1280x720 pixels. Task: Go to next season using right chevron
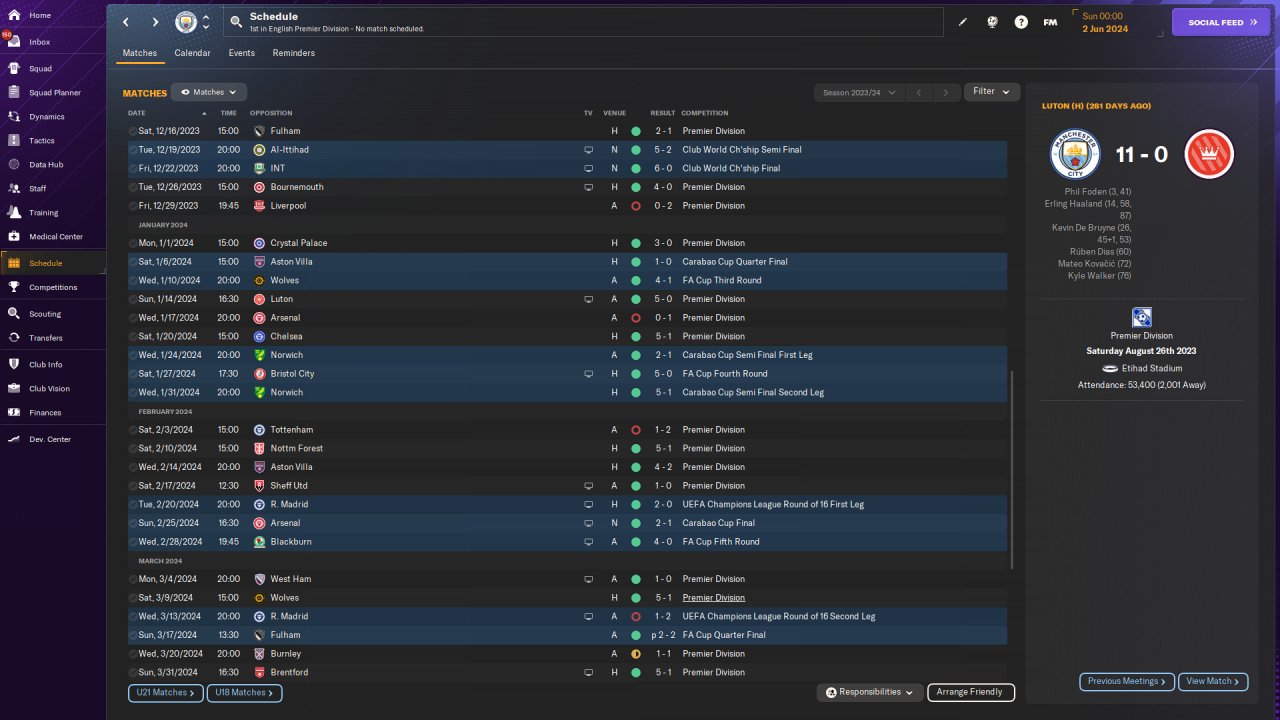click(946, 92)
